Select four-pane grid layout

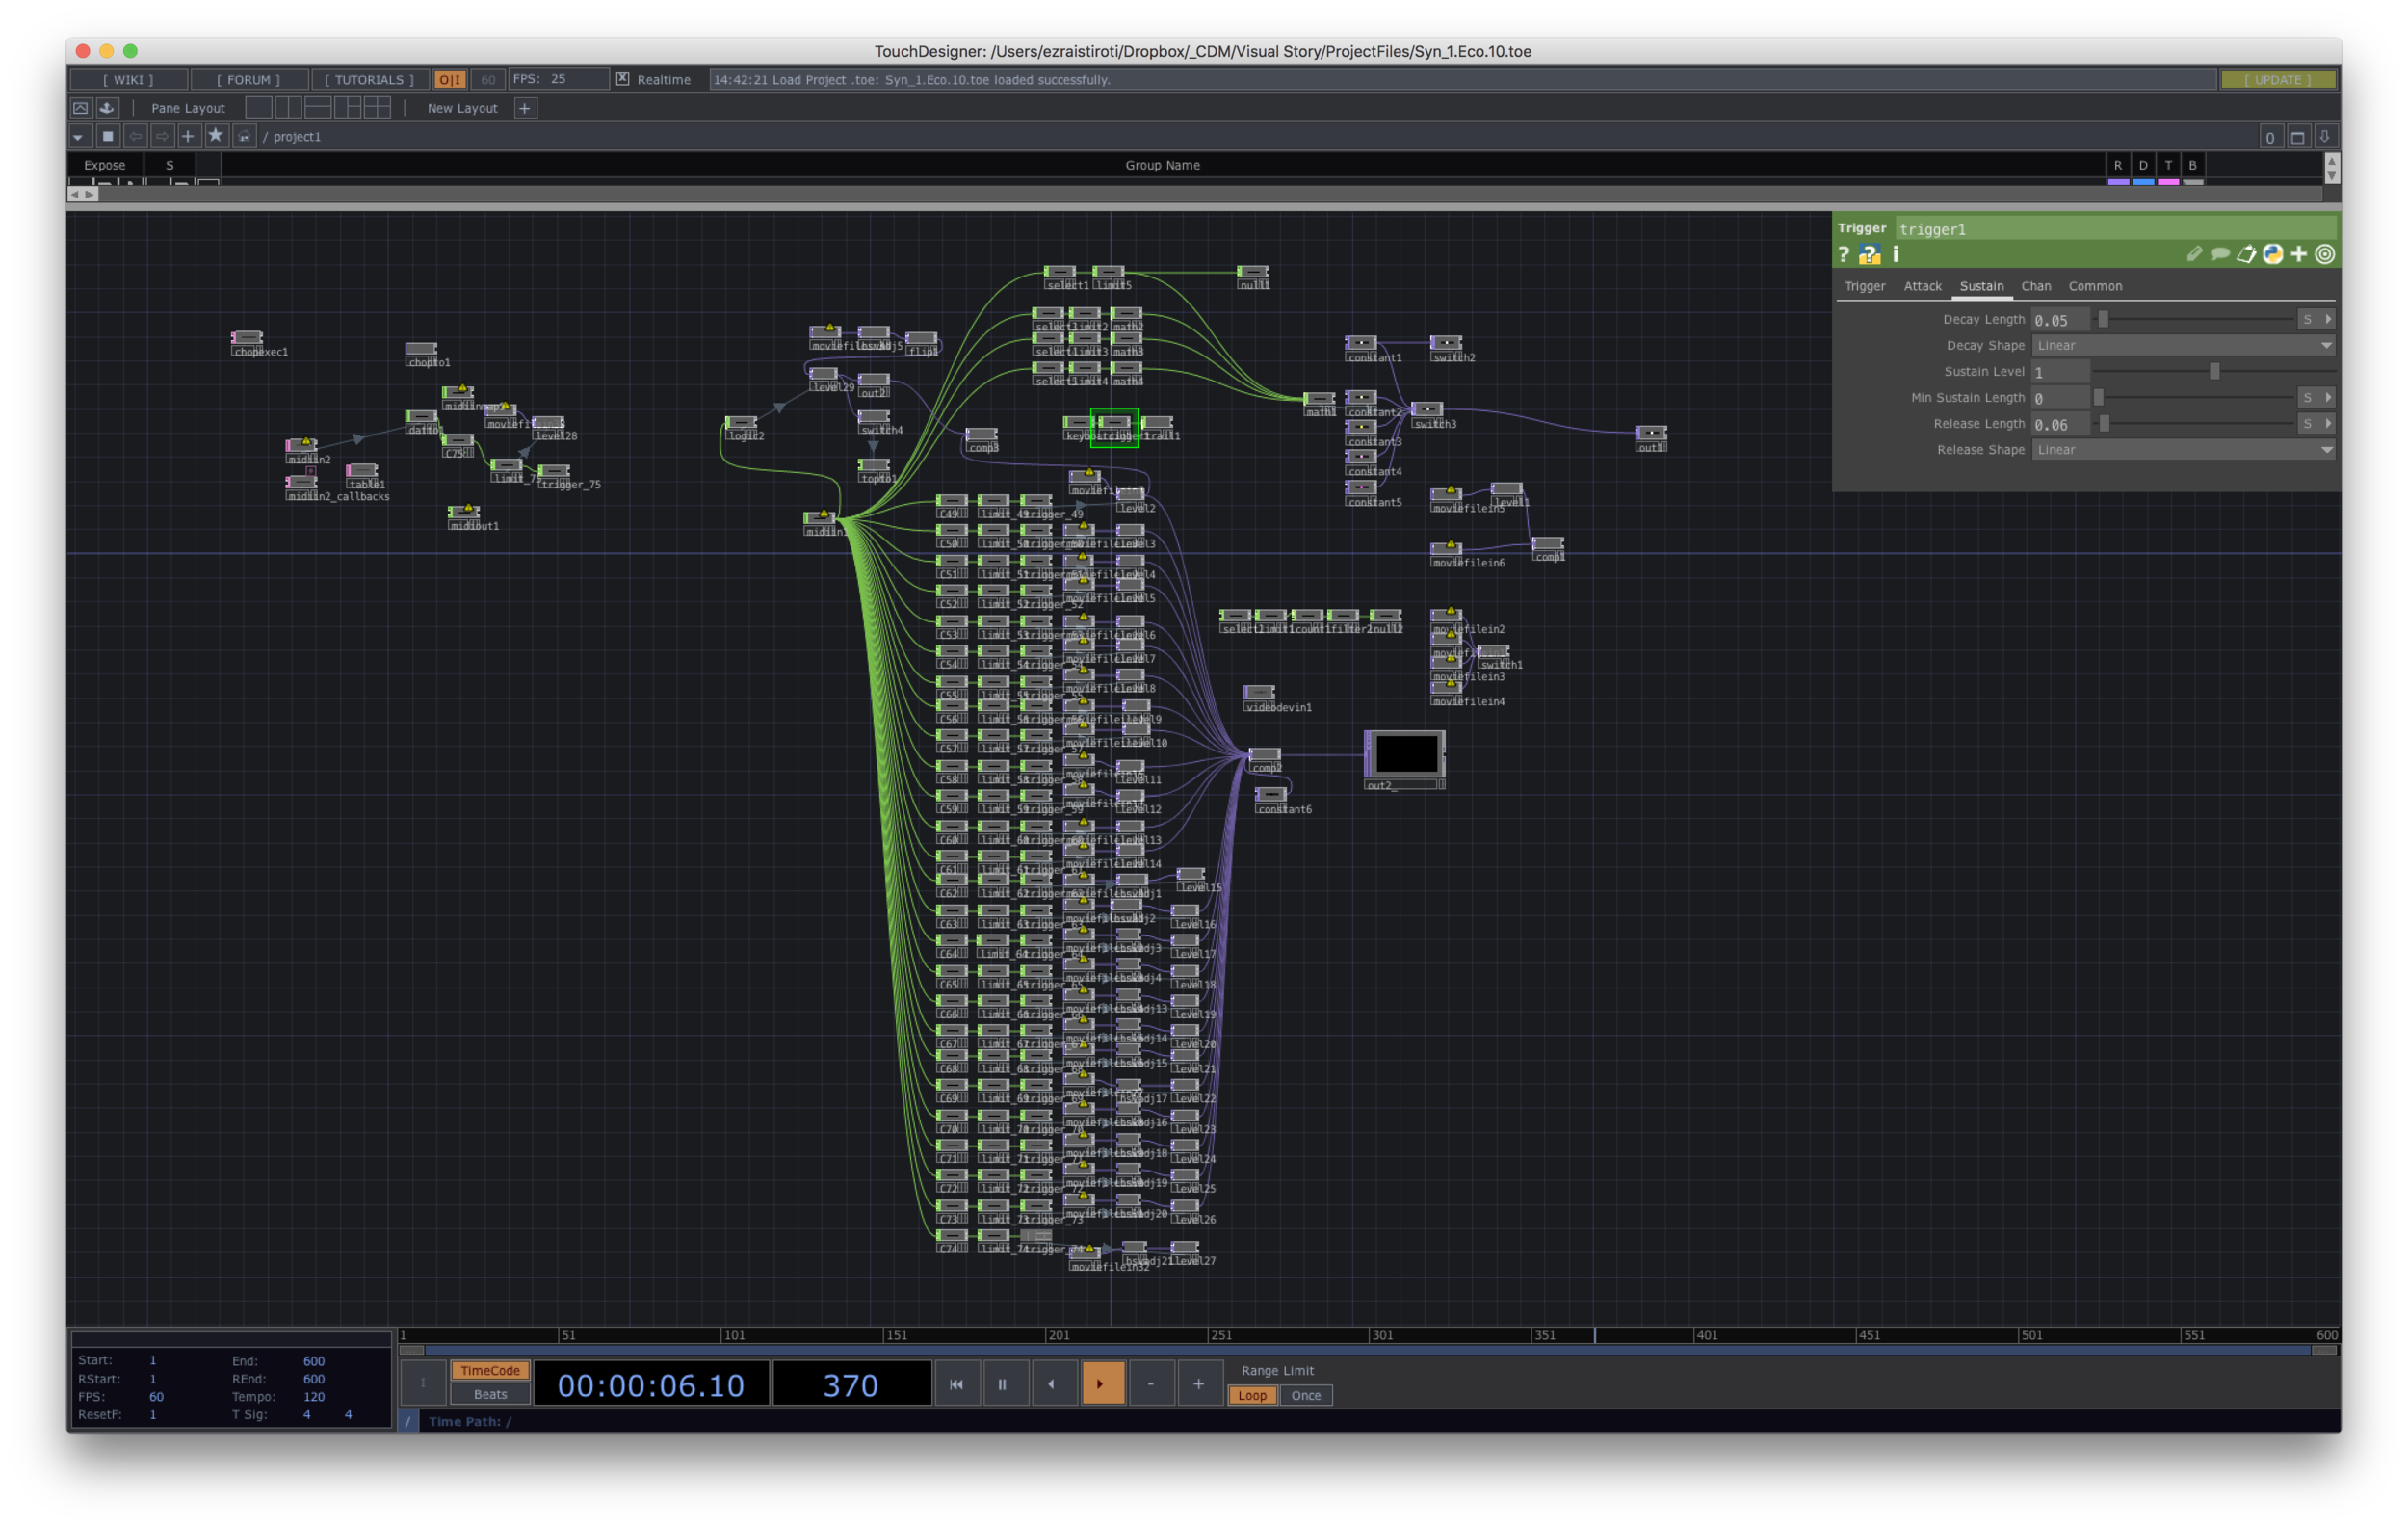point(378,108)
